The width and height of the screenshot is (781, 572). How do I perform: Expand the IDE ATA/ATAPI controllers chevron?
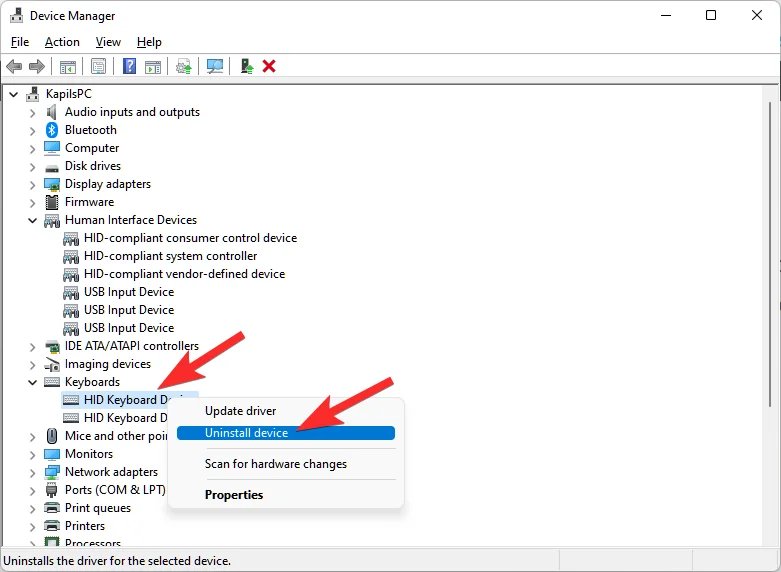pyautogui.click(x=32, y=346)
